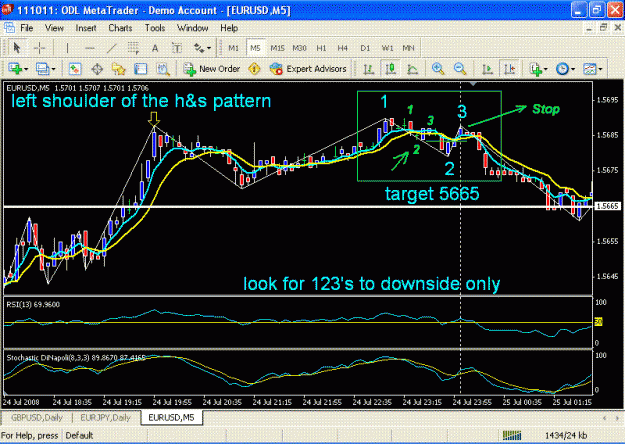This screenshot has height=444, width=625.
Task: Toggle chart shift
Action: tap(510, 69)
